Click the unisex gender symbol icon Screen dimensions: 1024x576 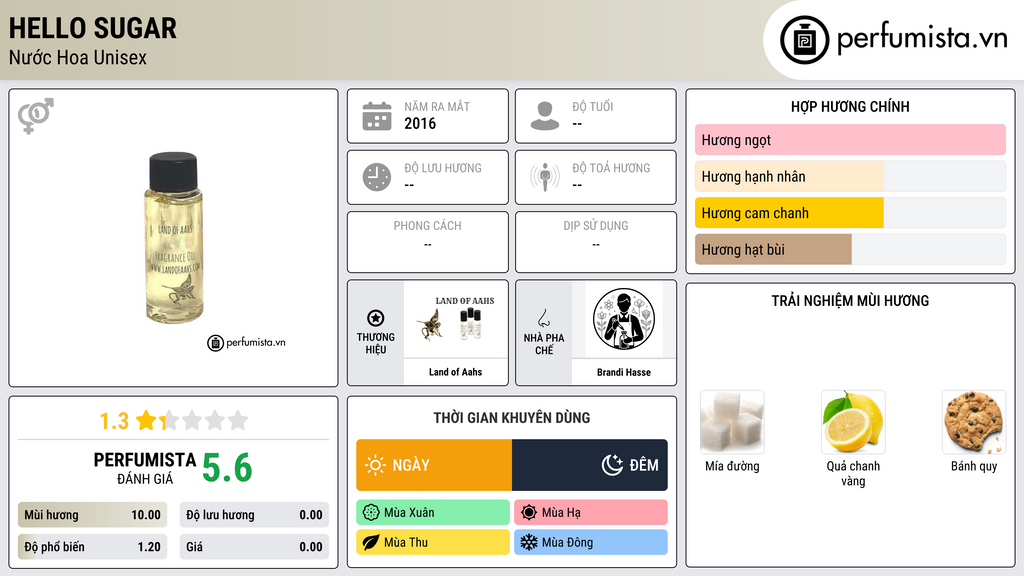[x=35, y=116]
